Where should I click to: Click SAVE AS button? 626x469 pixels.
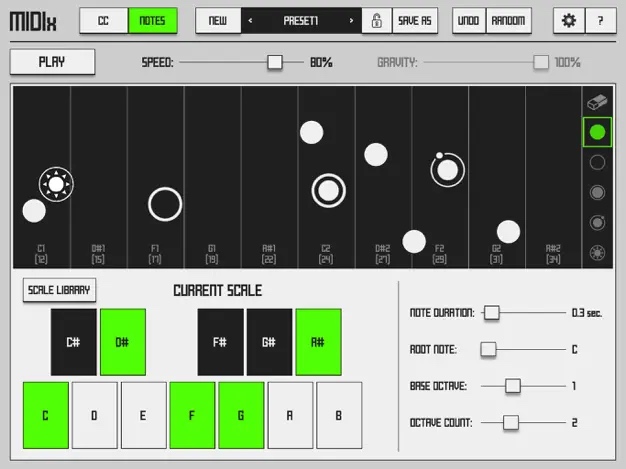pos(415,20)
